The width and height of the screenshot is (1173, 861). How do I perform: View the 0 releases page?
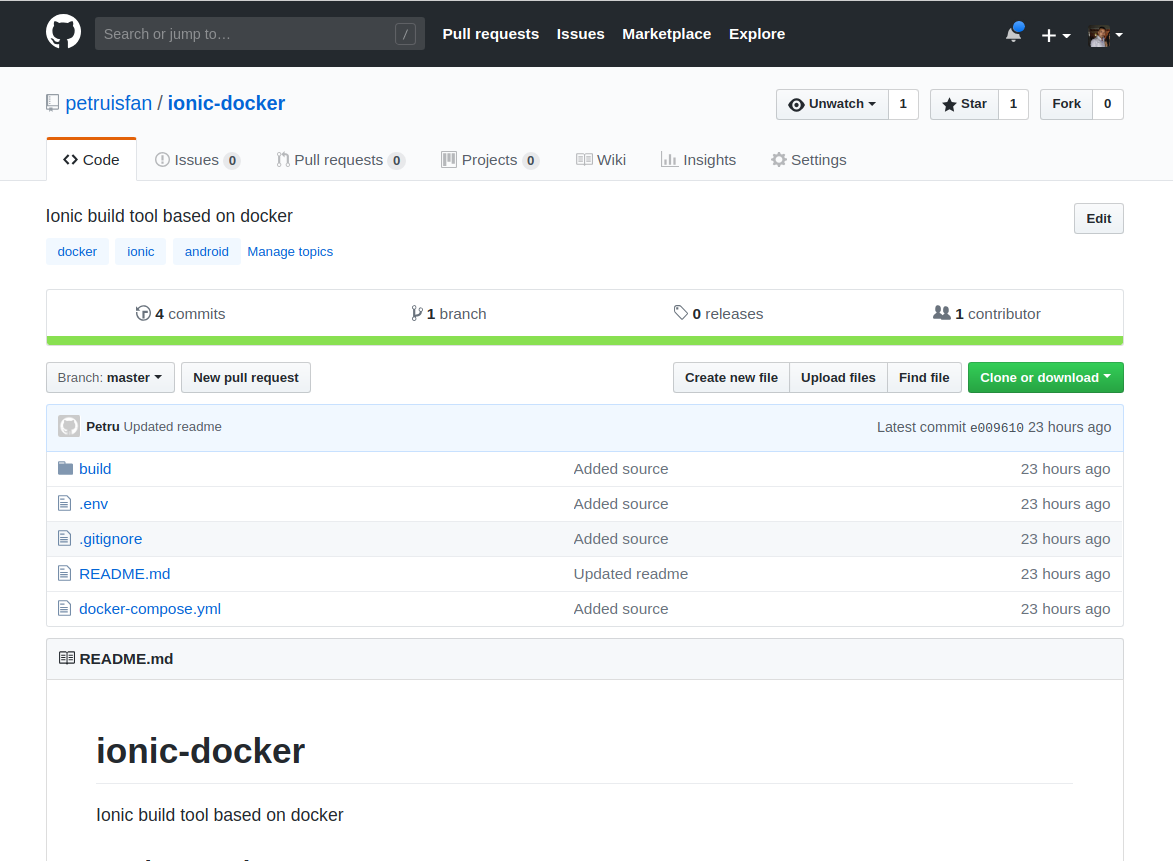click(x=718, y=313)
